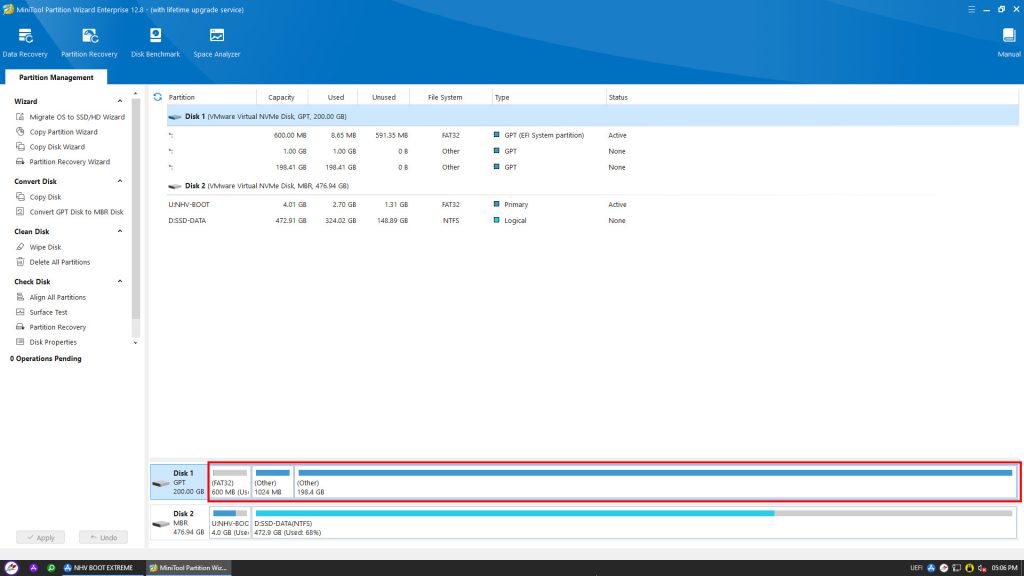The image size is (1024, 576).
Task: Select the Disk 2 row in partition list
Action: [592, 186]
